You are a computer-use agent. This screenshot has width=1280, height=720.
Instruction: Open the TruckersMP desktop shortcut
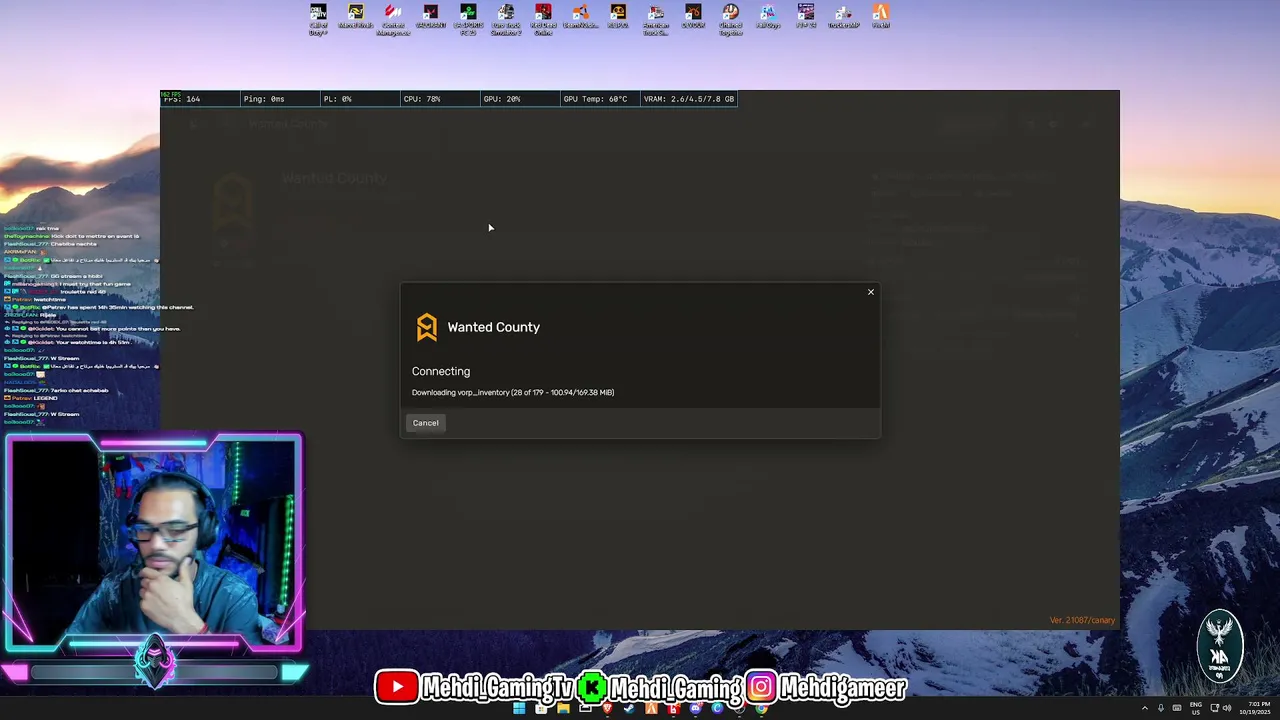tap(843, 17)
